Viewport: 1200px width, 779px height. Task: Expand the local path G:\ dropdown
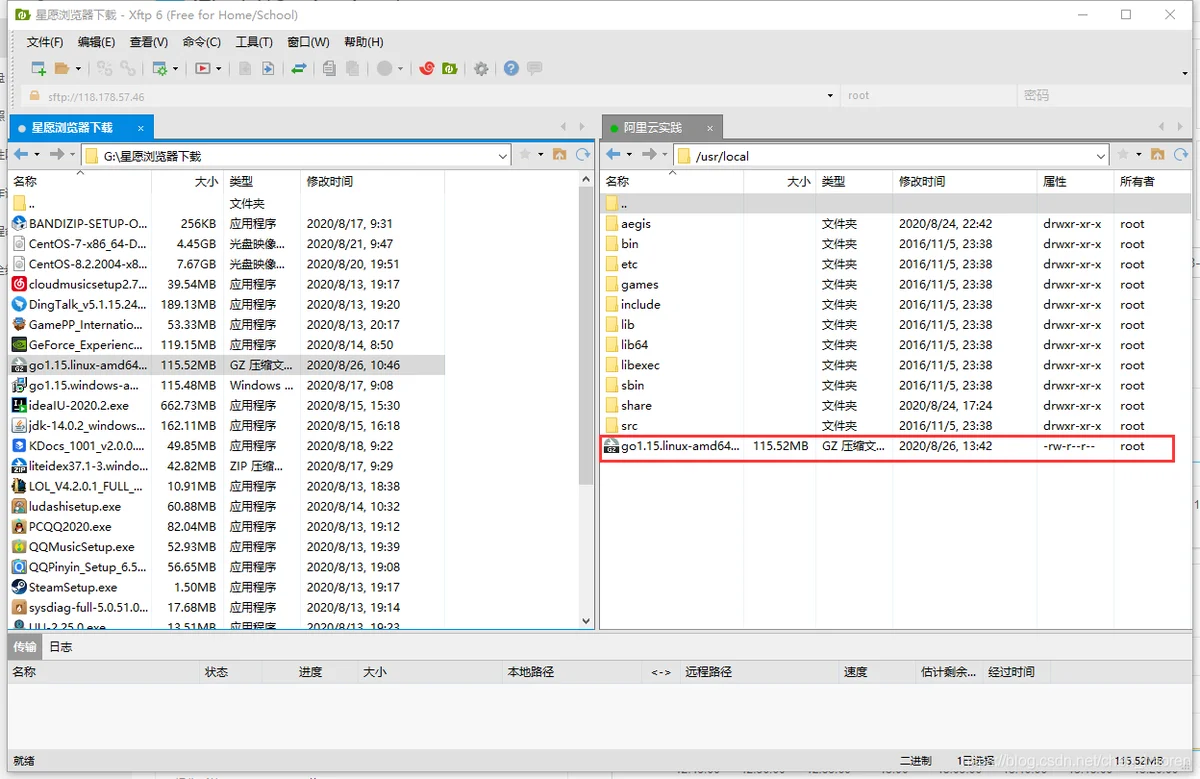click(x=503, y=156)
